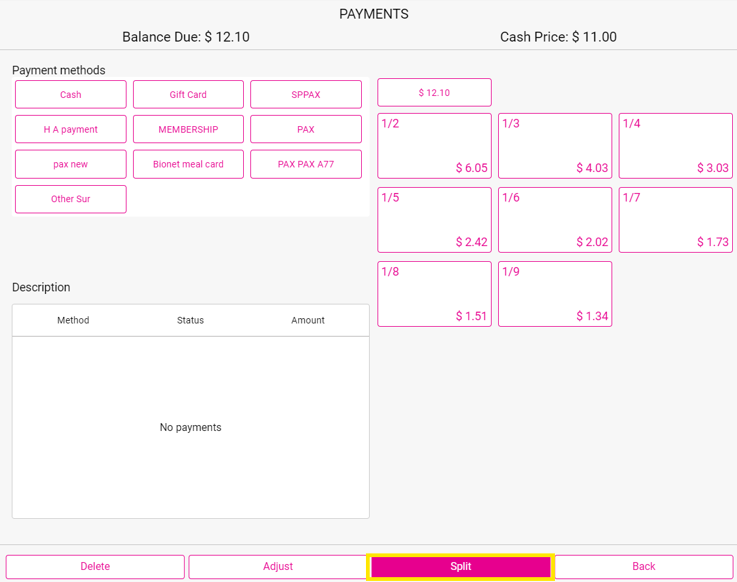
Task: Select Bionet meal card payment
Action: point(188,164)
